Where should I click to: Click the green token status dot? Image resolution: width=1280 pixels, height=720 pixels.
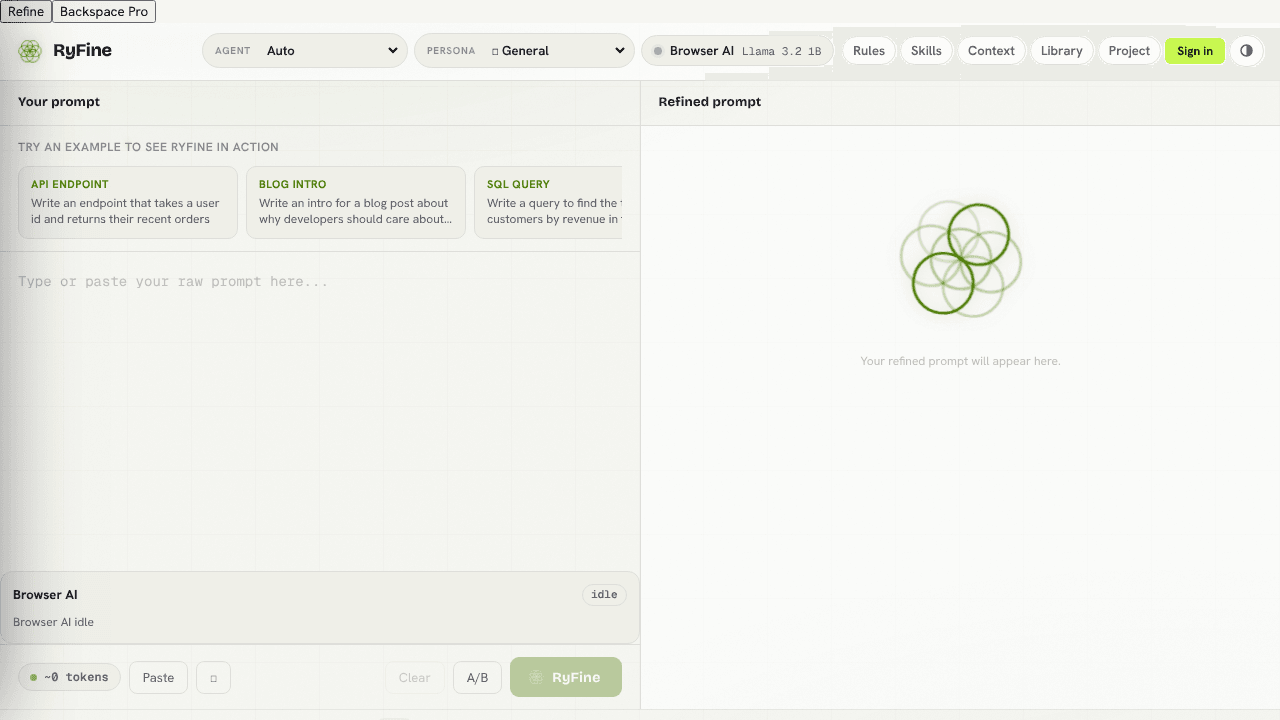pos(33,677)
